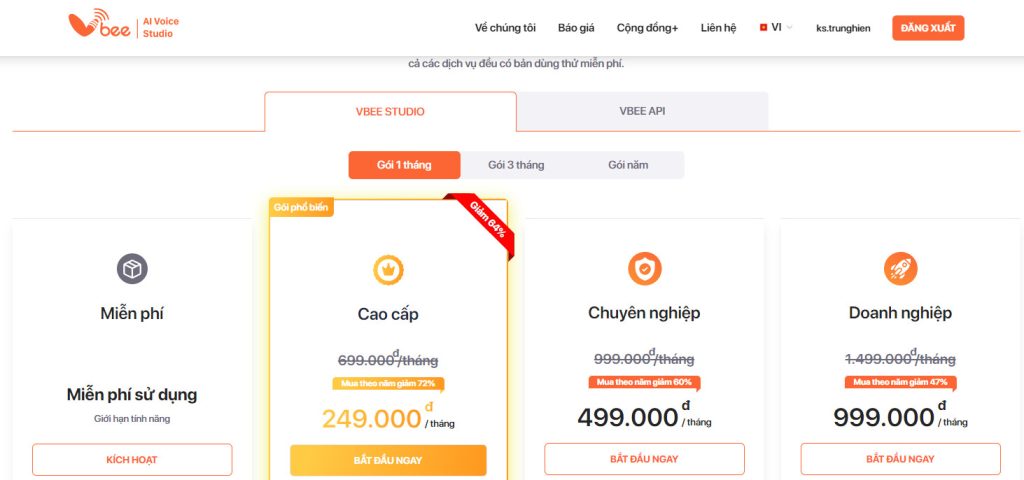Open the Cộng đồng+ menu
Image resolution: width=1024 pixels, height=480 pixels.
coord(647,28)
